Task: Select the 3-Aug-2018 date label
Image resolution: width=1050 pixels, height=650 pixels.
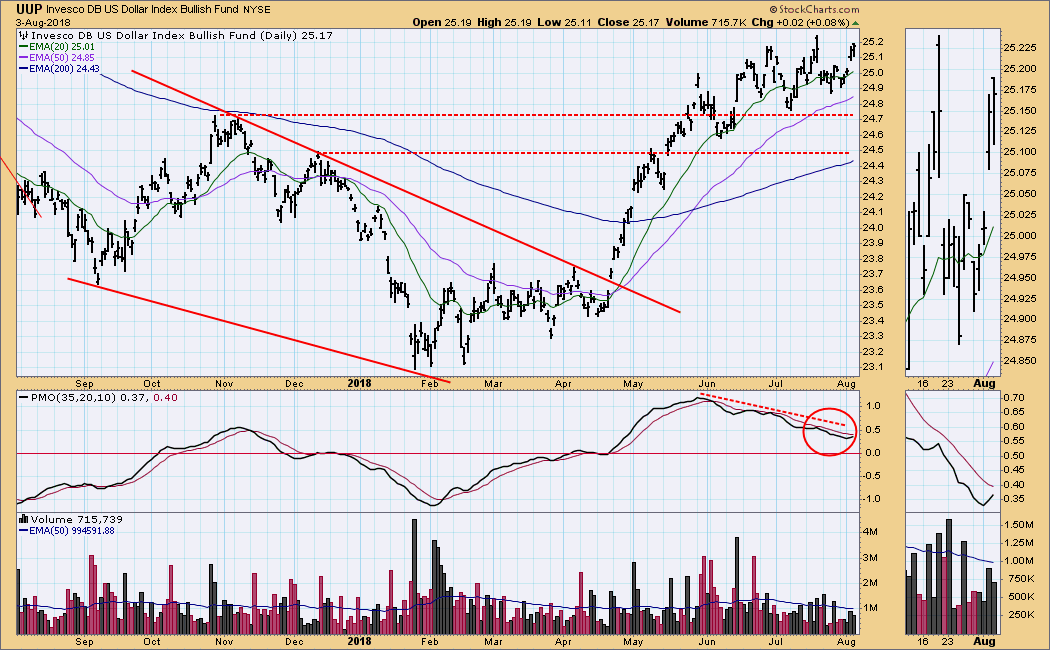Action: click(44, 22)
